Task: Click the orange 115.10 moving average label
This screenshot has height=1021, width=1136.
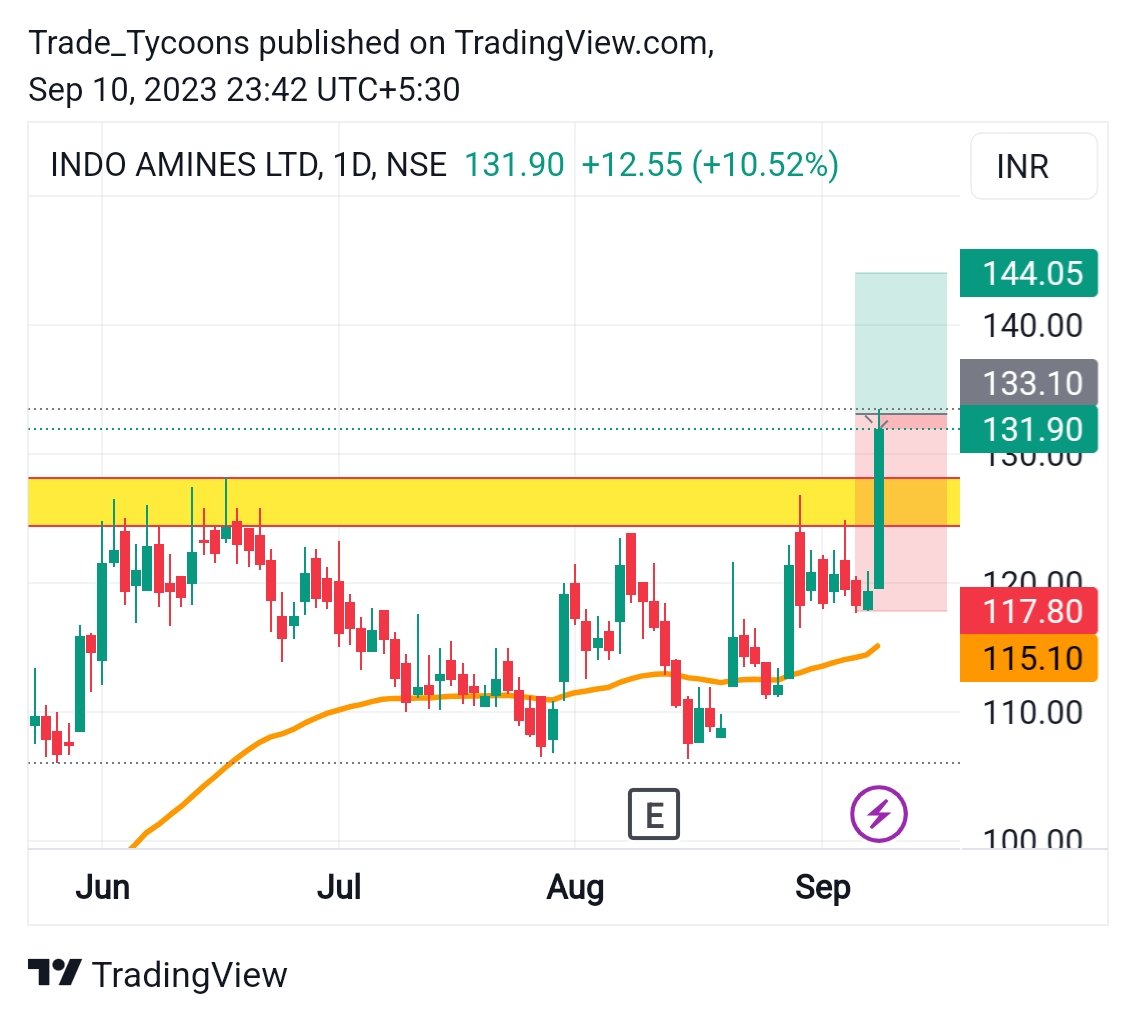Action: 1029,658
